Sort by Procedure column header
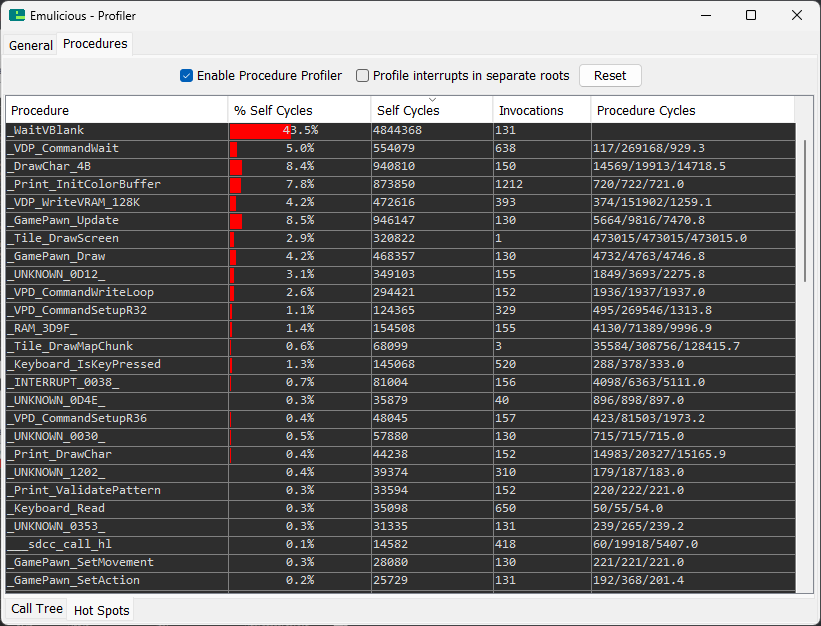821x626 pixels. (x=117, y=110)
